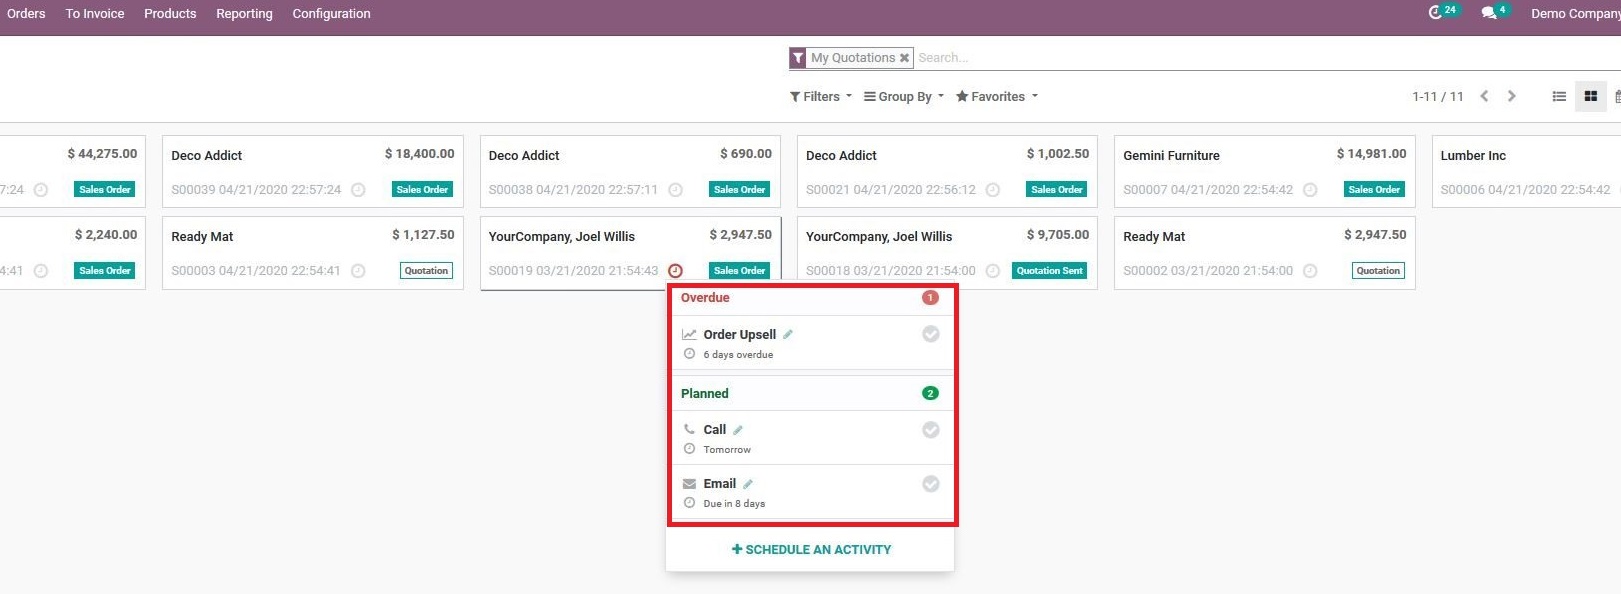Expand the Filters dropdown
This screenshot has height=594, width=1621.
[x=821, y=97]
